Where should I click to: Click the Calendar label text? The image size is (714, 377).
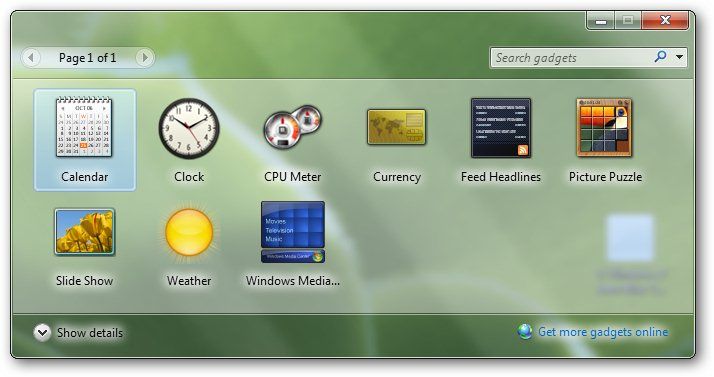point(85,177)
